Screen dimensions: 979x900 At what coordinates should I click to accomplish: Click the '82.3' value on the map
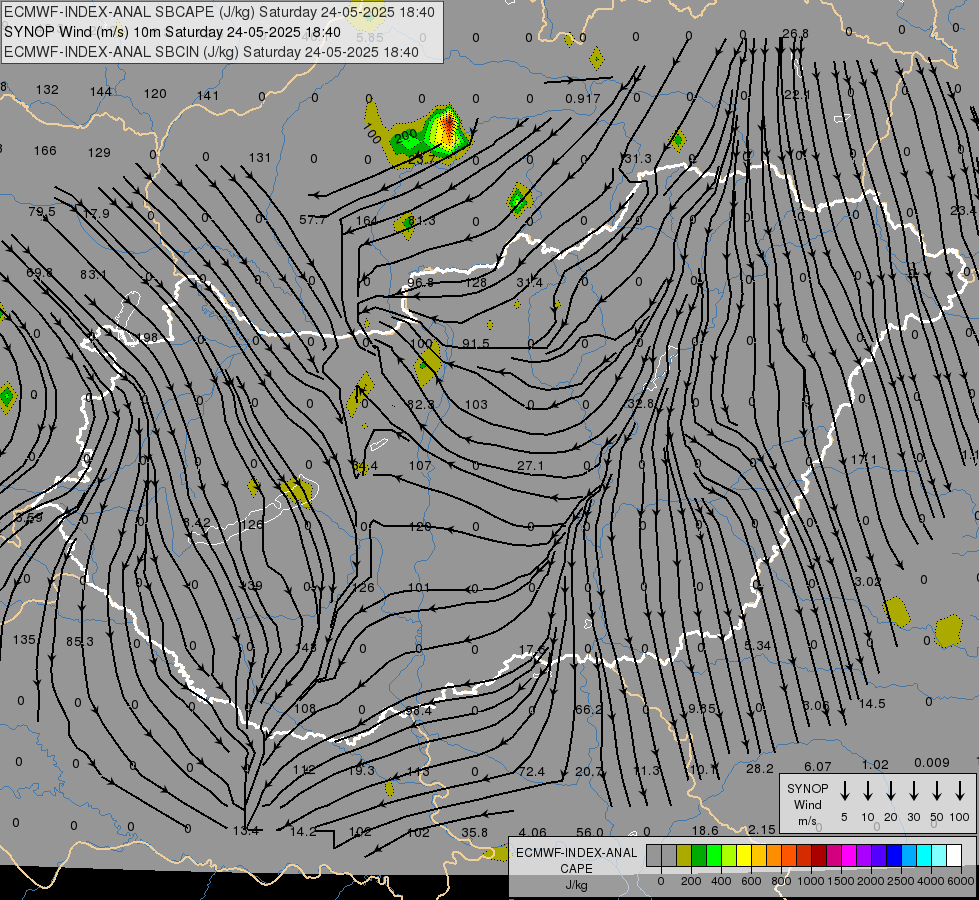(x=421, y=405)
